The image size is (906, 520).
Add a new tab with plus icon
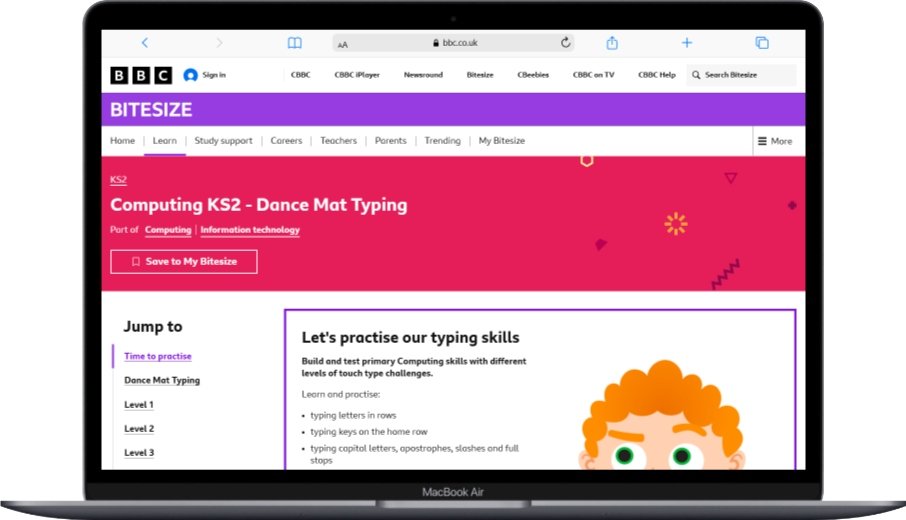pos(686,43)
